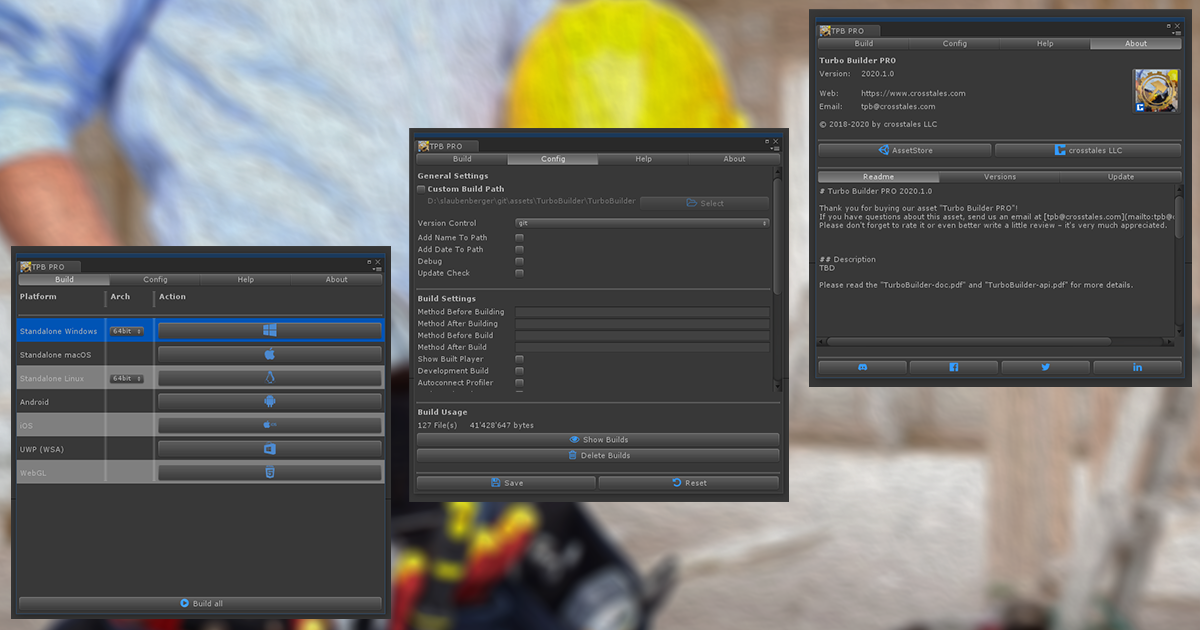Open Discord via the Discord icon

861,367
